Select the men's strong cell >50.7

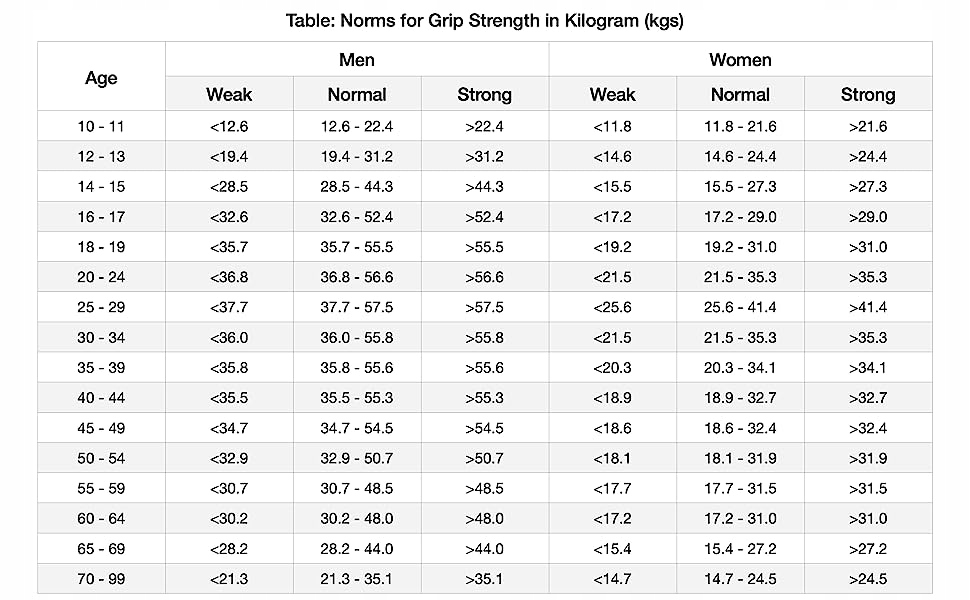coord(484,459)
